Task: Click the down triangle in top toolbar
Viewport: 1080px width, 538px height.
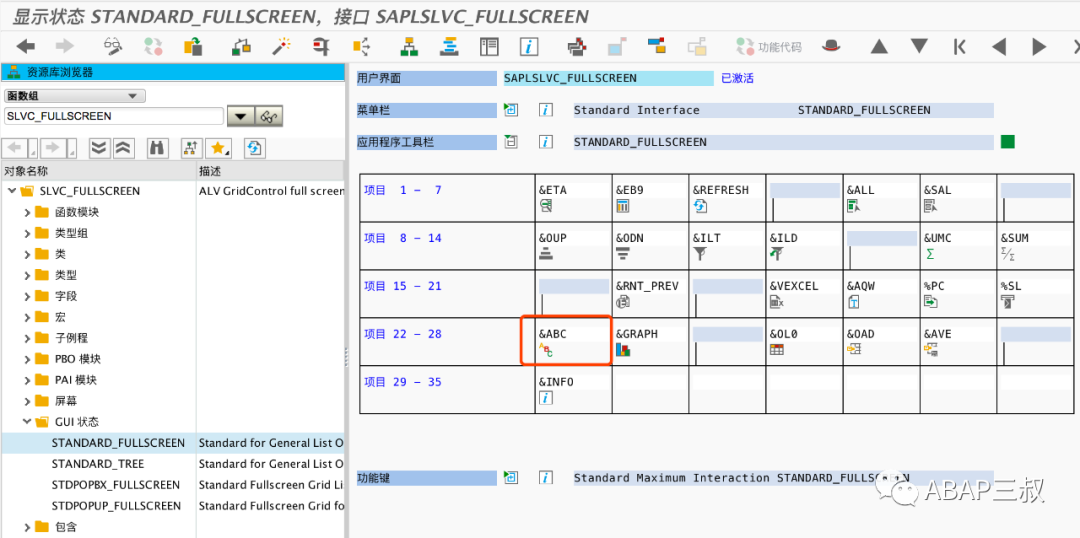Action: click(x=919, y=47)
